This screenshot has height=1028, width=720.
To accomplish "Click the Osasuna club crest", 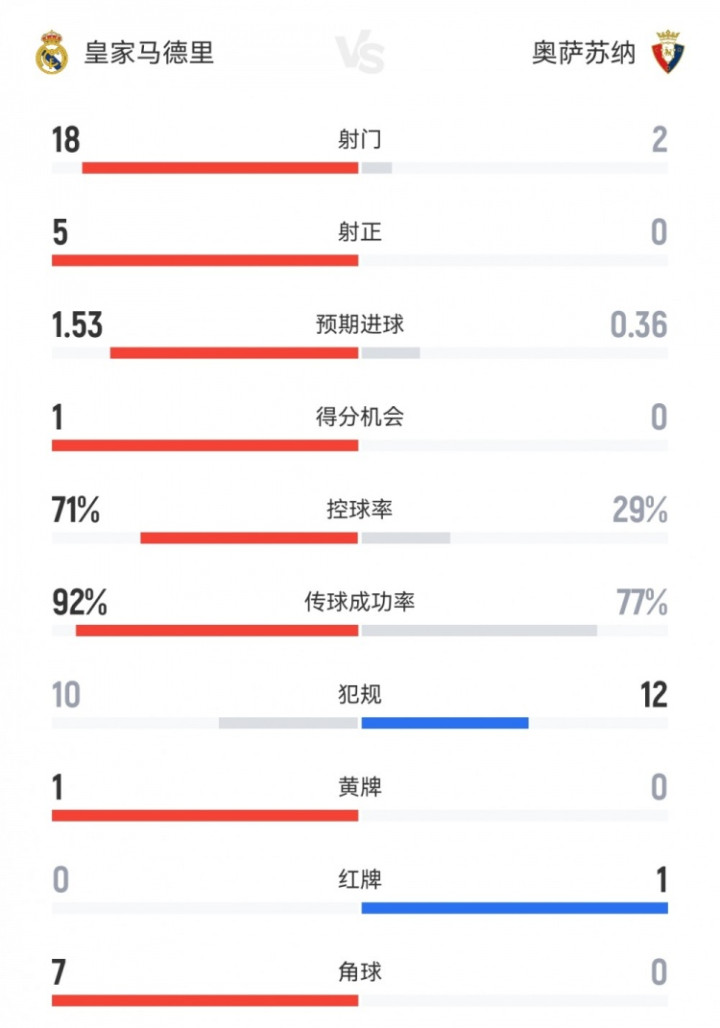I will click(x=666, y=53).
